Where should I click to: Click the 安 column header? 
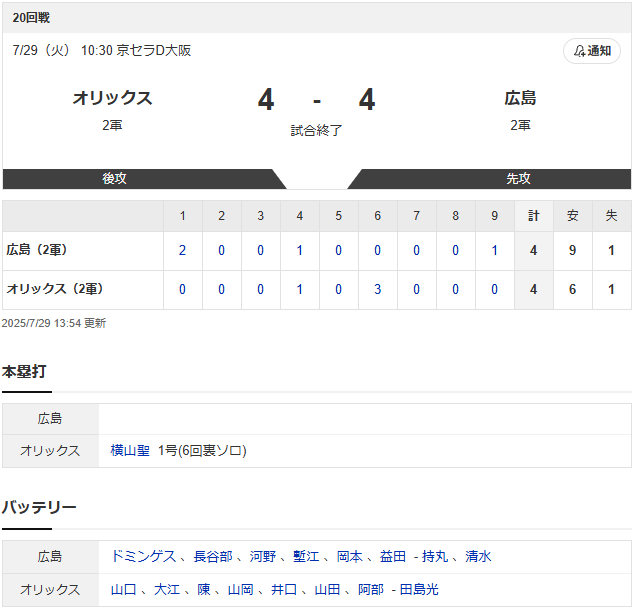coord(572,216)
